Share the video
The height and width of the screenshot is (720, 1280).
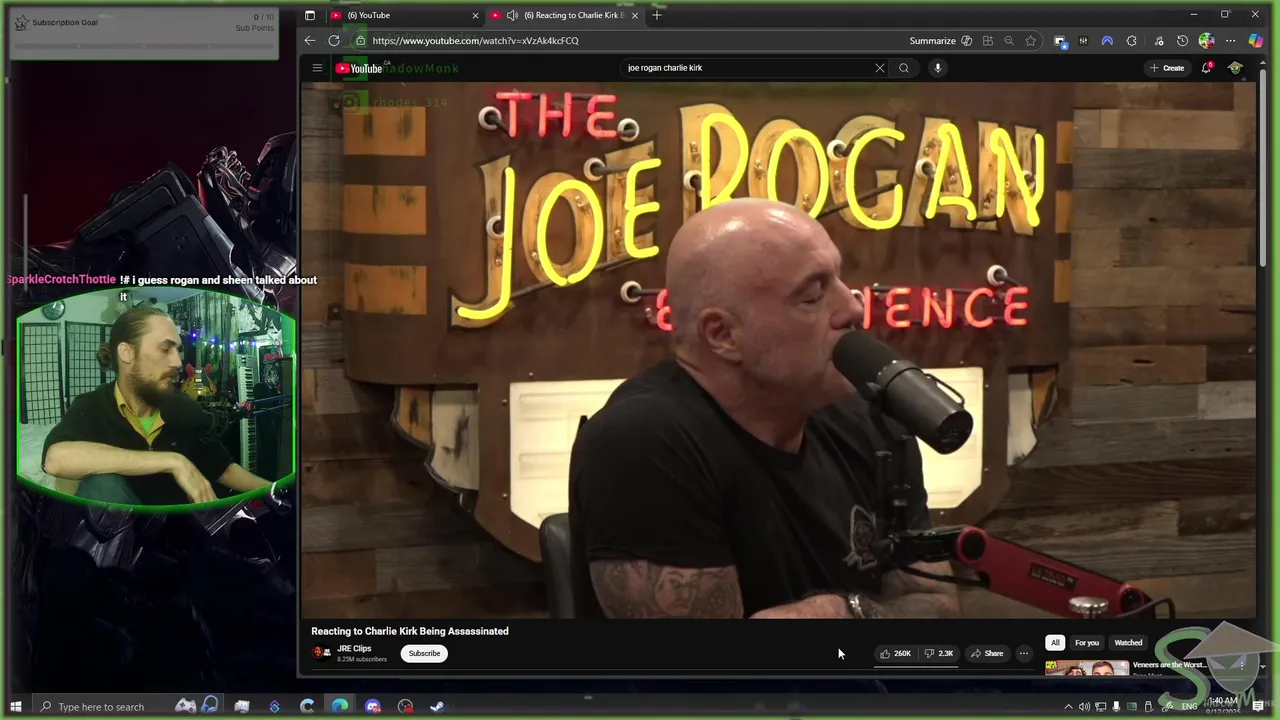(987, 654)
